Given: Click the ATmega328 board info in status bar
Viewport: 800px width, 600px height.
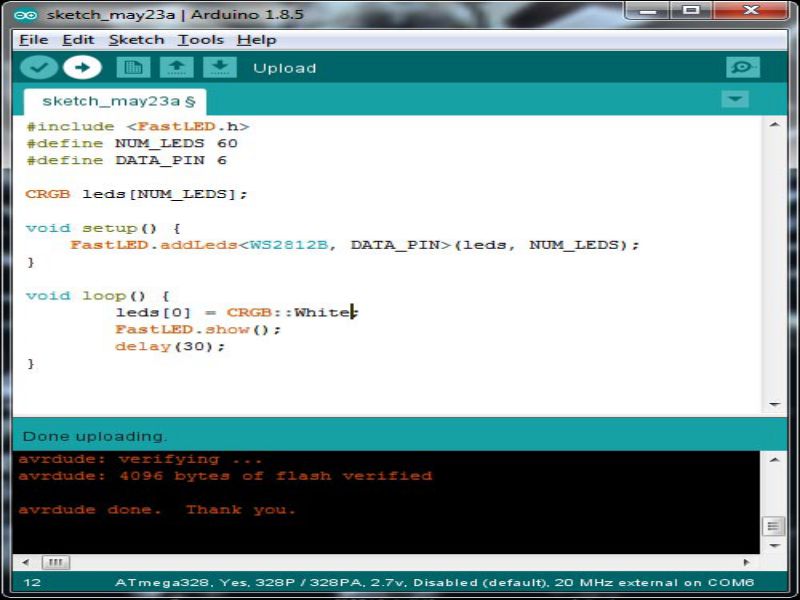Looking at the screenshot, I should point(434,583).
